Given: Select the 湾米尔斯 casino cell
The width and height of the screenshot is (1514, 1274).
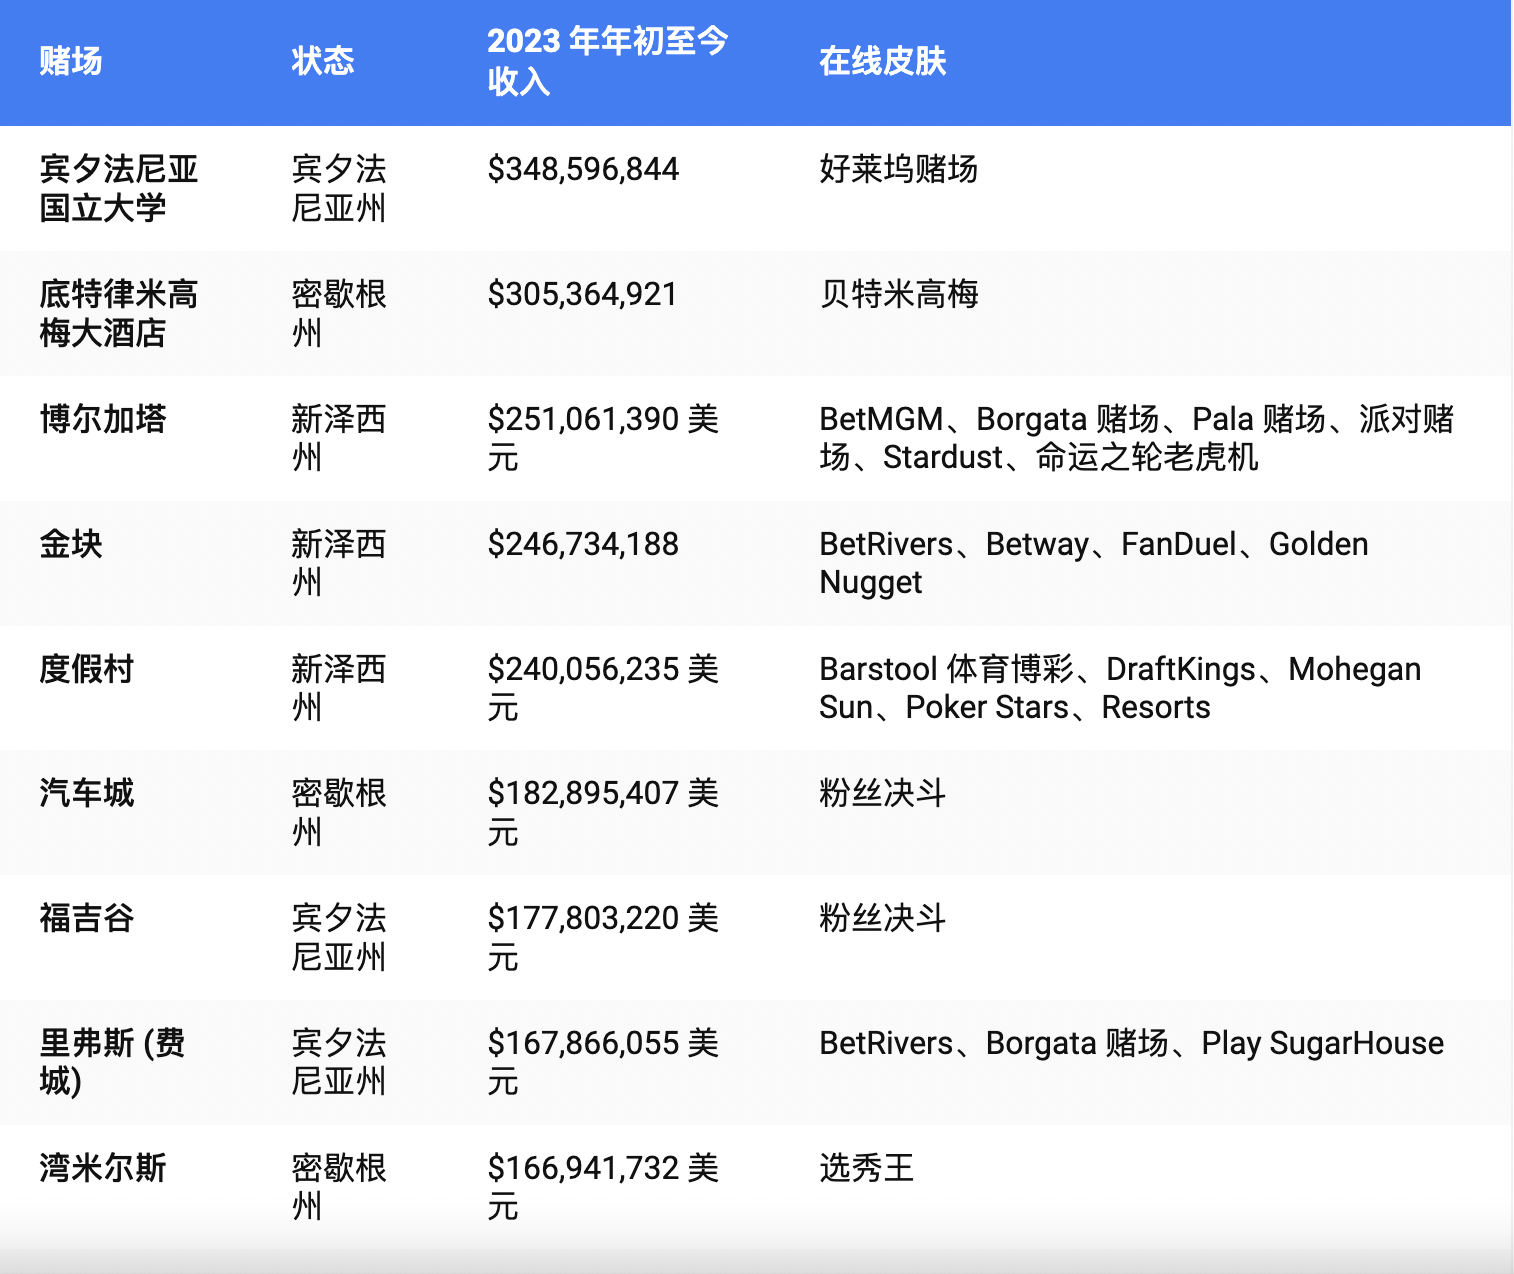Looking at the screenshot, I should pyautogui.click(x=103, y=1168).
